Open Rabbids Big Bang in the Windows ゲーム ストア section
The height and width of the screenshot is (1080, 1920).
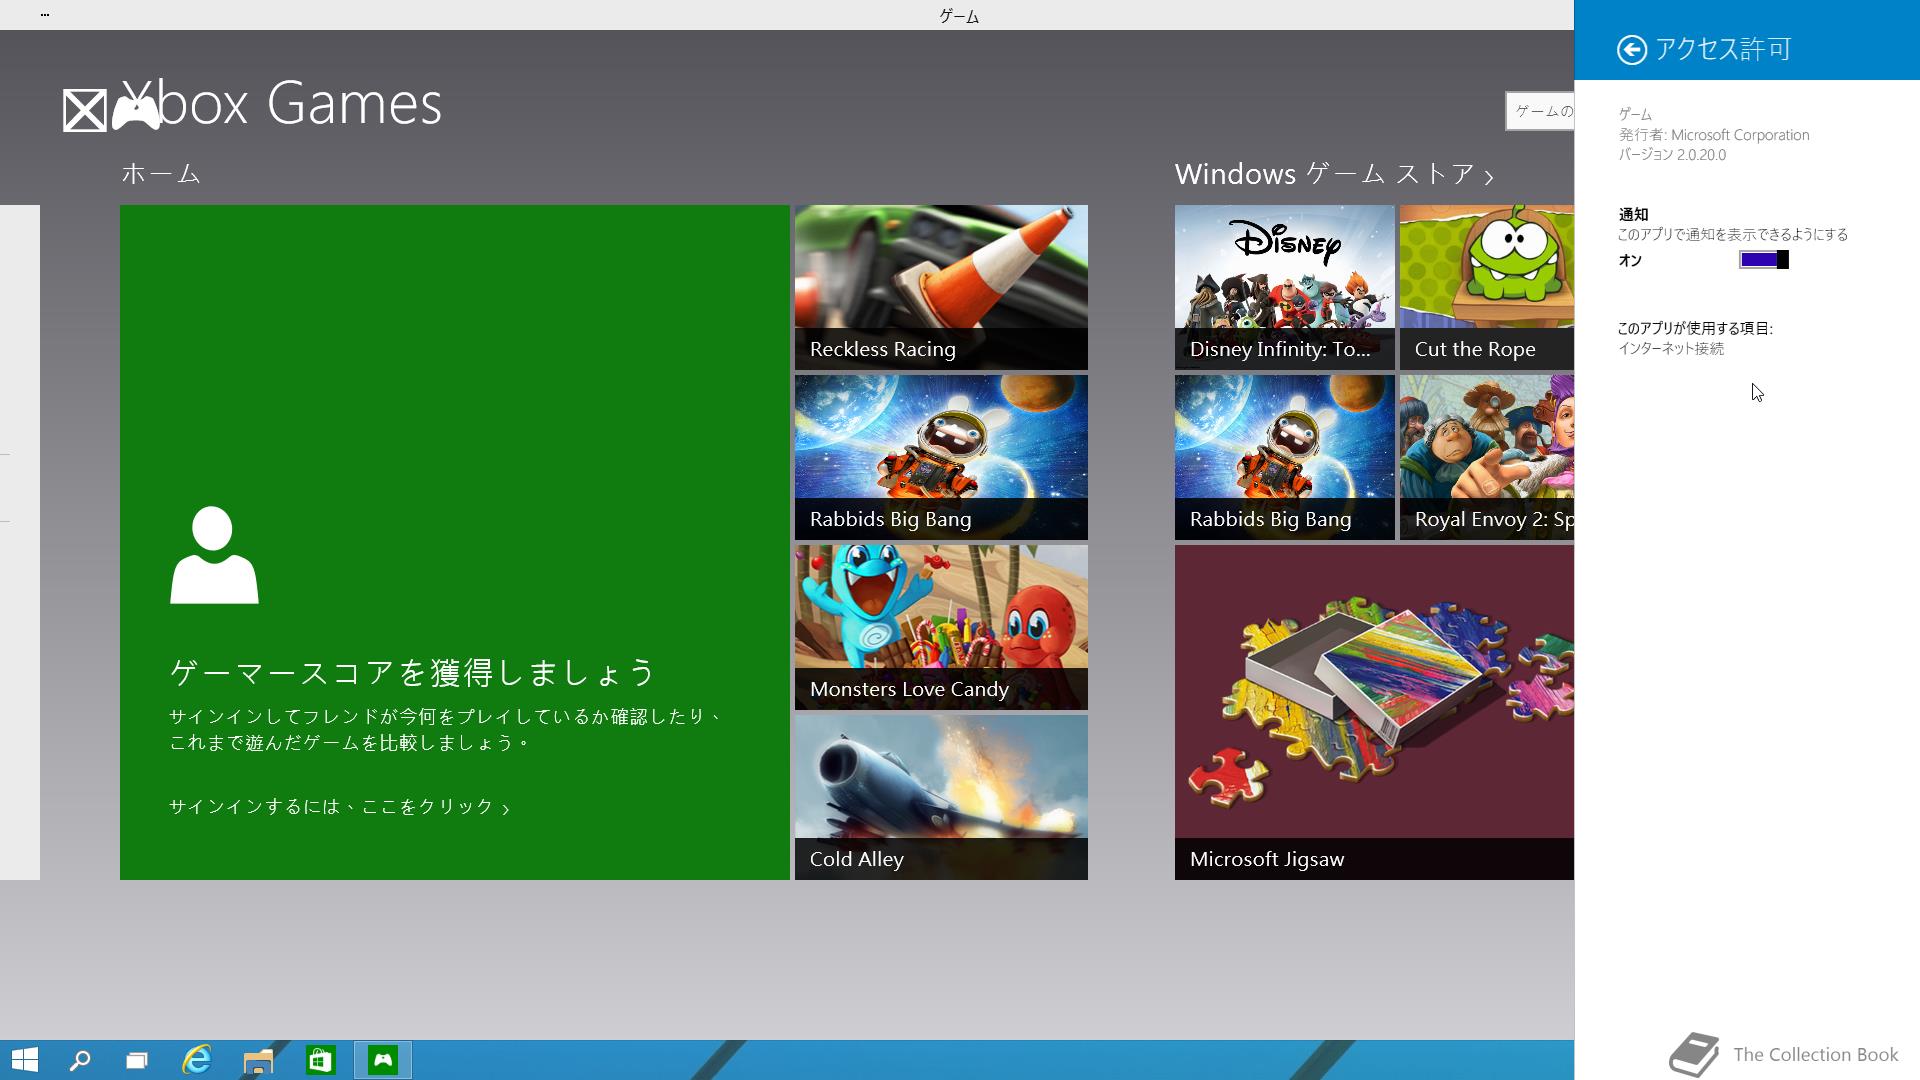1284,458
